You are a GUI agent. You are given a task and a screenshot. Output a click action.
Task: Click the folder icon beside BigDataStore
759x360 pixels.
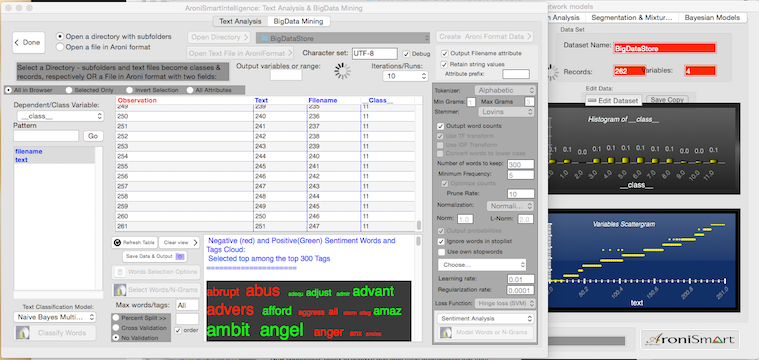[265, 38]
